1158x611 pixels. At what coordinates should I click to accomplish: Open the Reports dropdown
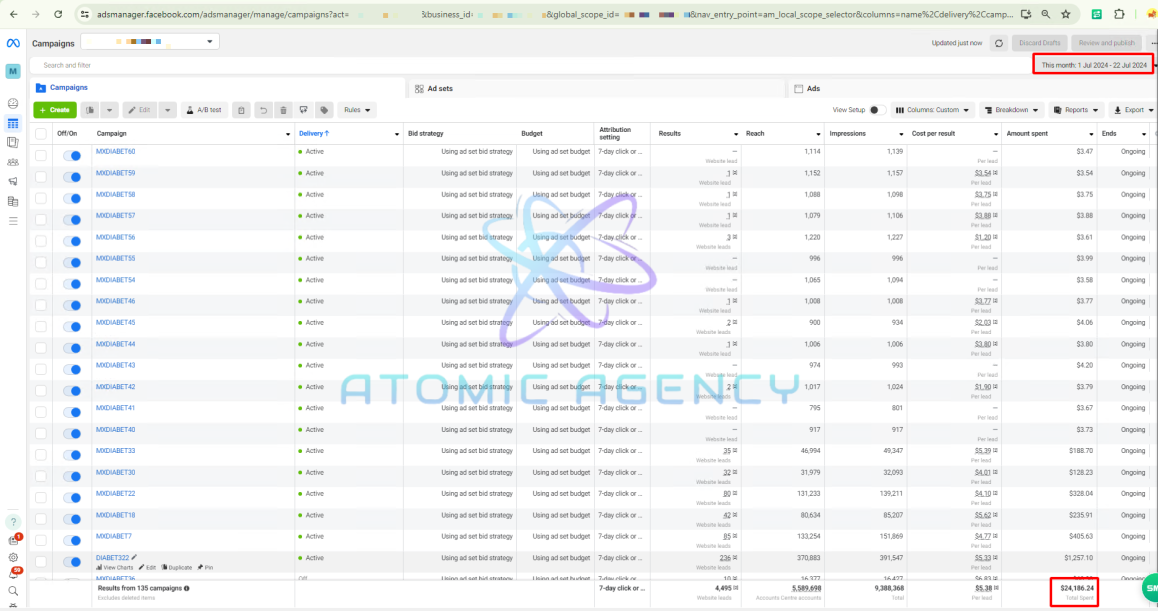pyautogui.click(x=1075, y=110)
